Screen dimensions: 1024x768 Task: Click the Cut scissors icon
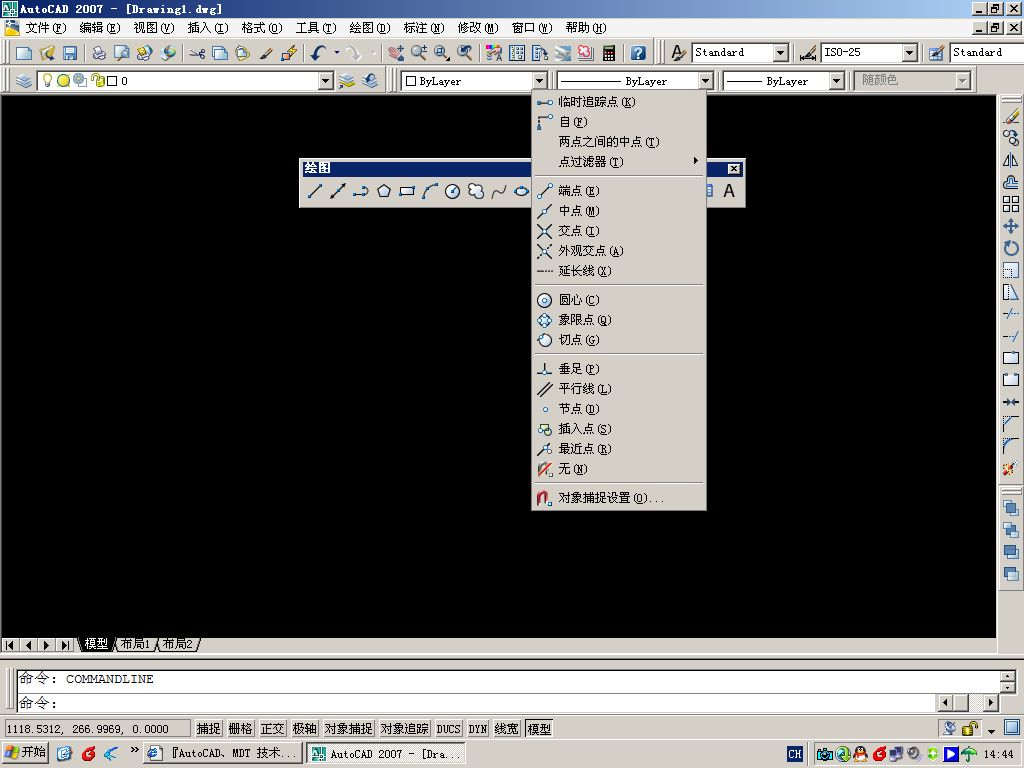click(197, 53)
